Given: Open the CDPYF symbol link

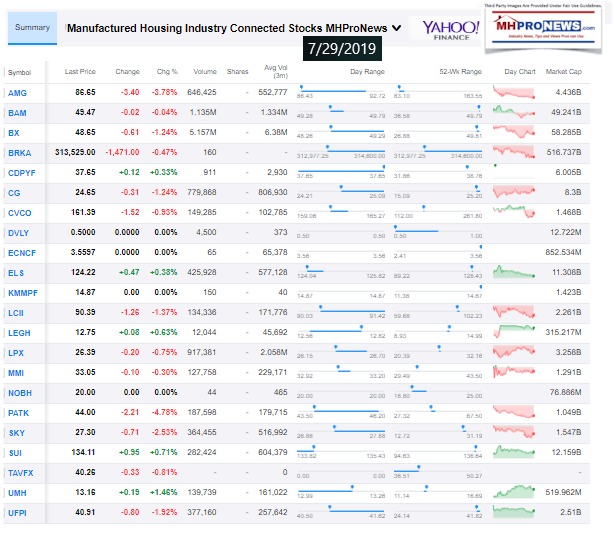Looking at the screenshot, I should coord(22,173).
